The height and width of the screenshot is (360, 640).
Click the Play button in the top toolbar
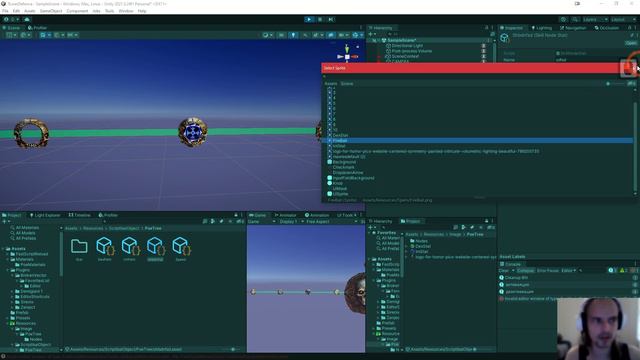(x=309, y=19)
